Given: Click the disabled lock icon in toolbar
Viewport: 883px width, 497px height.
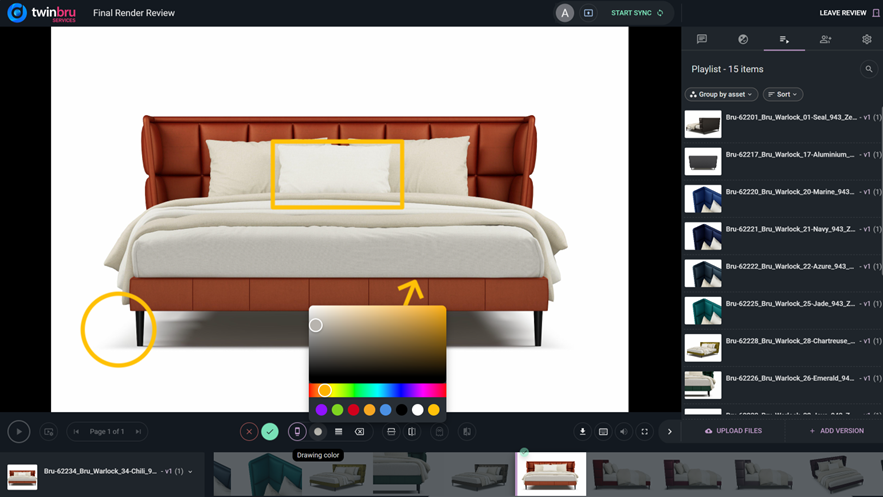Looking at the screenshot, I should tap(439, 432).
